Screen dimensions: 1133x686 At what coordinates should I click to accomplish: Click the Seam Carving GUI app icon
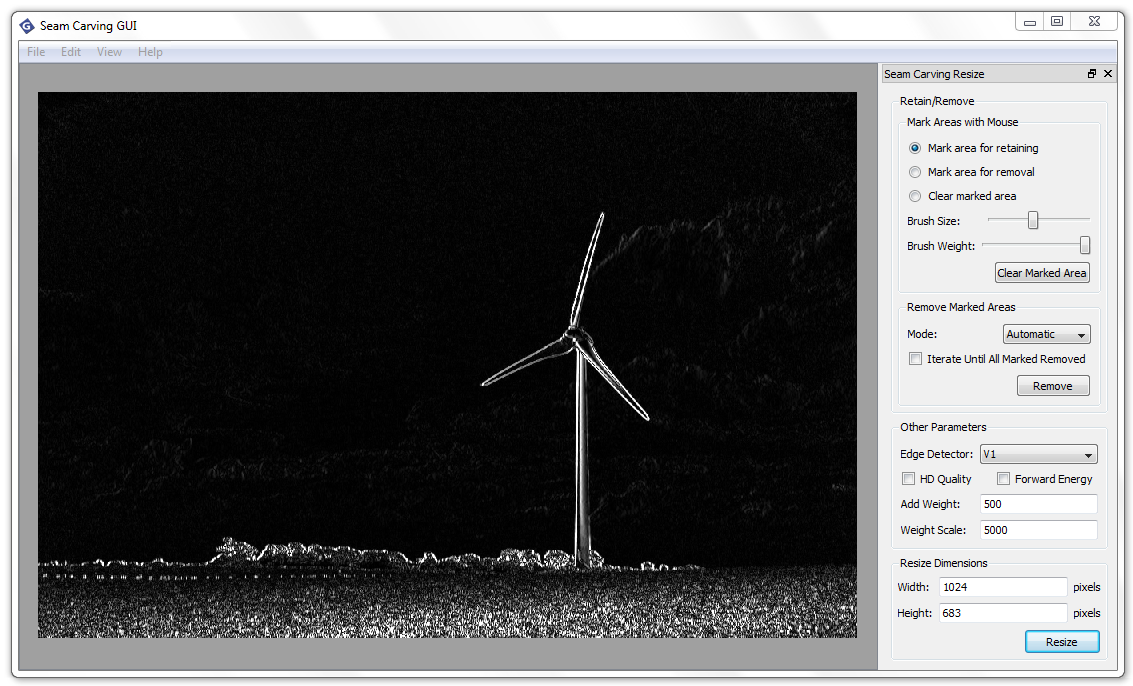click(27, 26)
